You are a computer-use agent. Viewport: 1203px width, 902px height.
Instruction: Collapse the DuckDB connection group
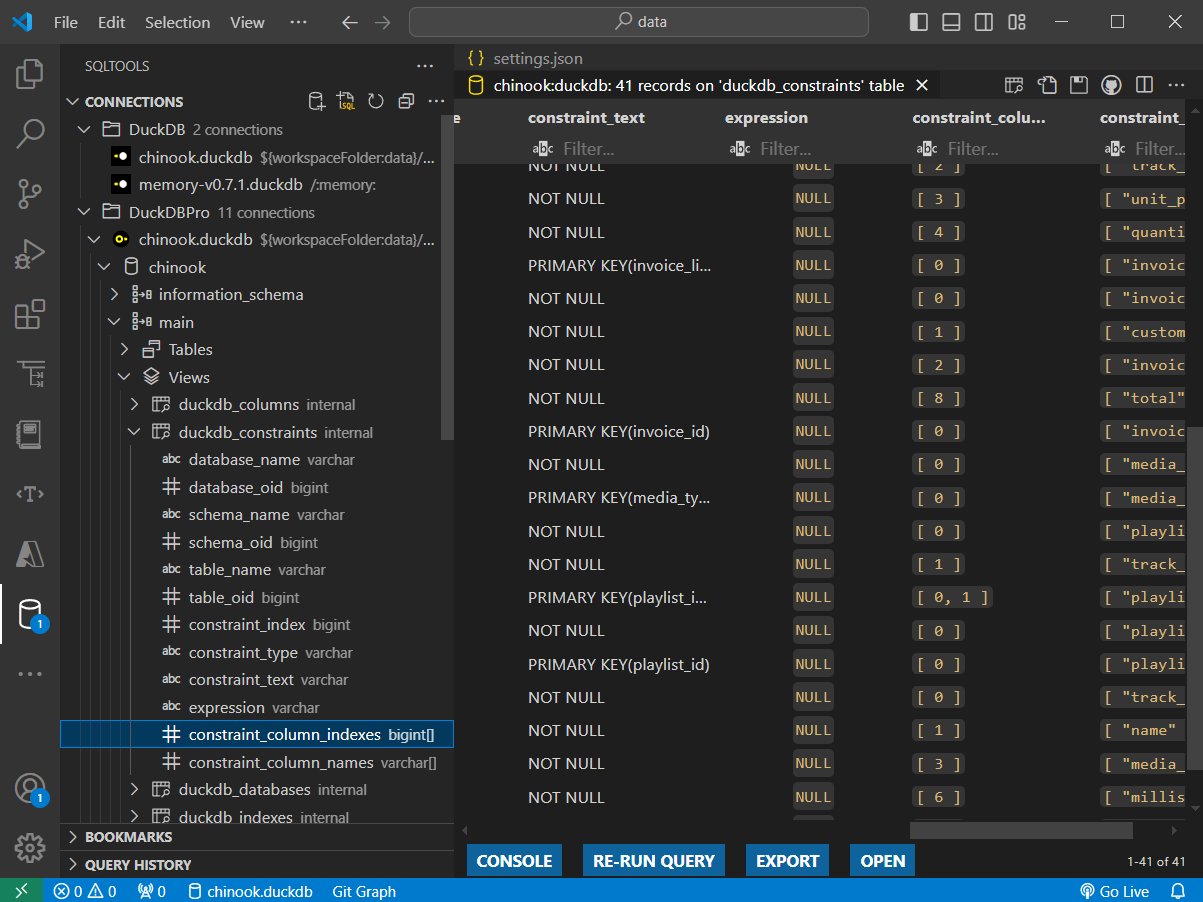[x=84, y=130]
